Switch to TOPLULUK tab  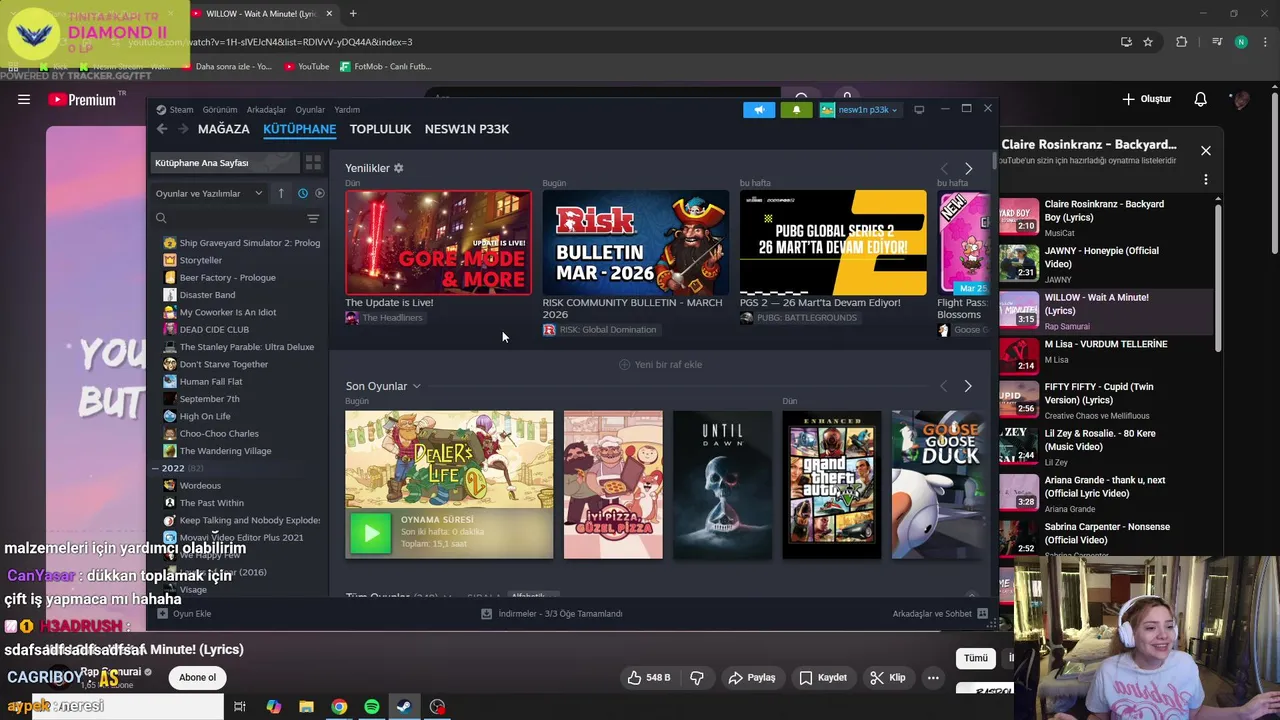coord(380,129)
